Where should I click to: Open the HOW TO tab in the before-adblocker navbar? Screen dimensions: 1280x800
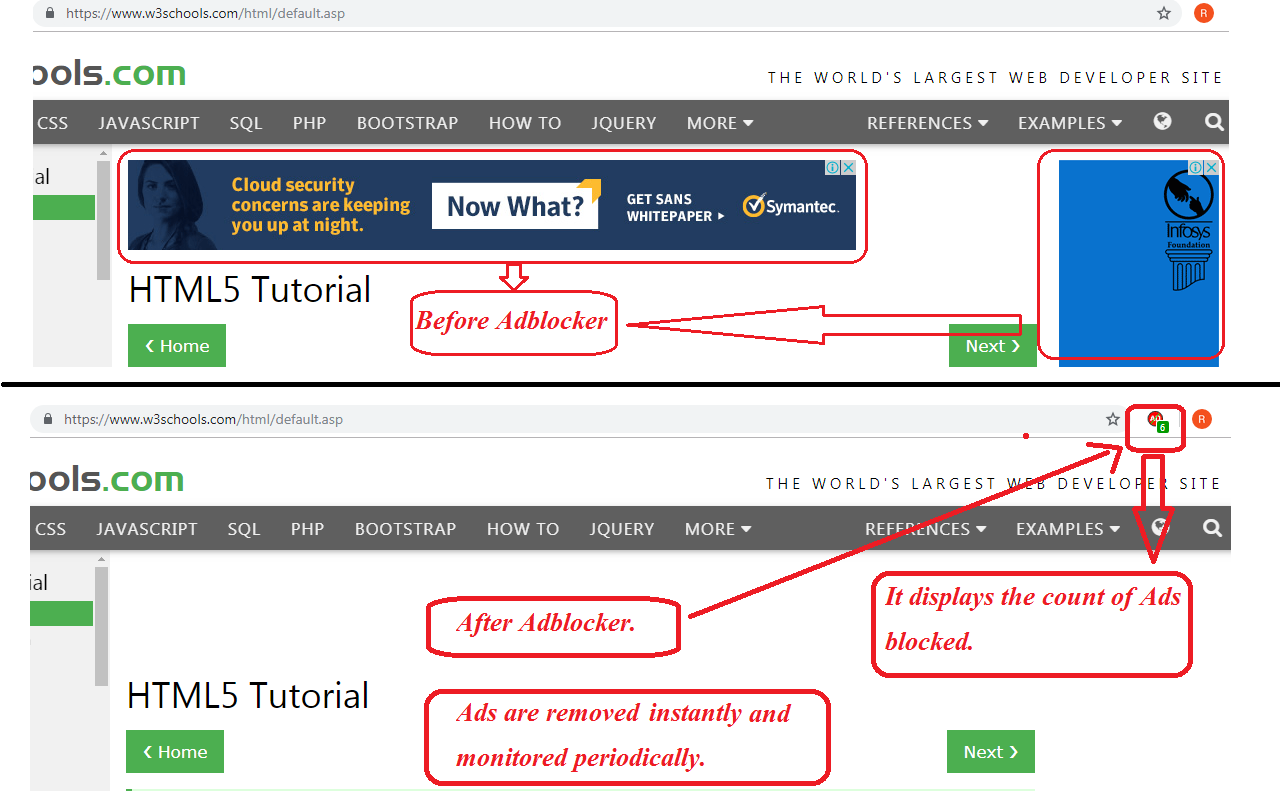point(525,123)
